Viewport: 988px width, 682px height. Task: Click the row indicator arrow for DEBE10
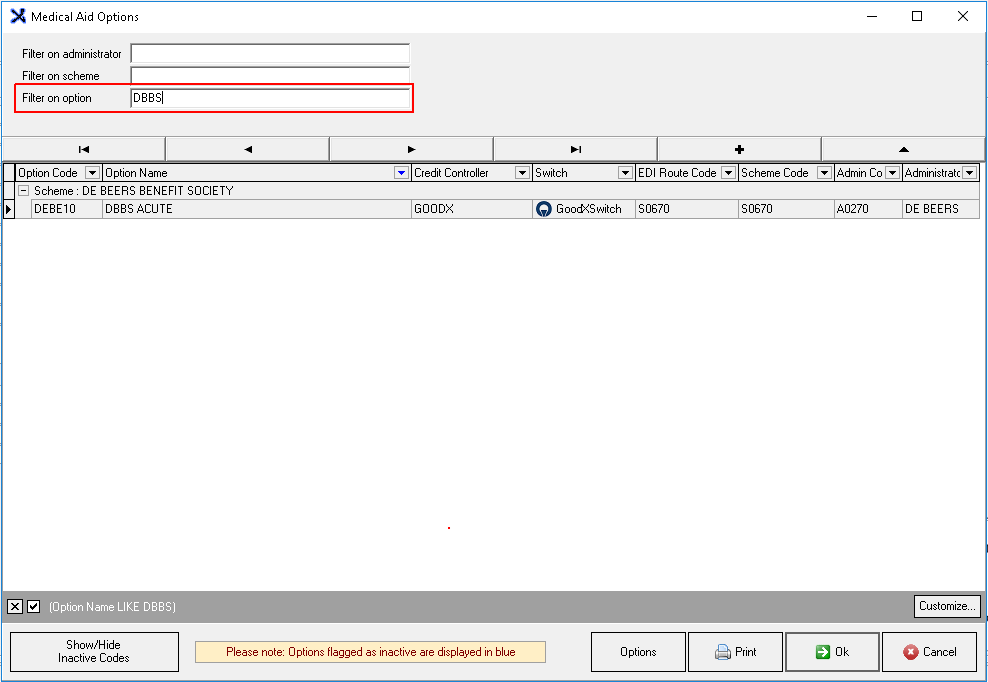(x=9, y=209)
